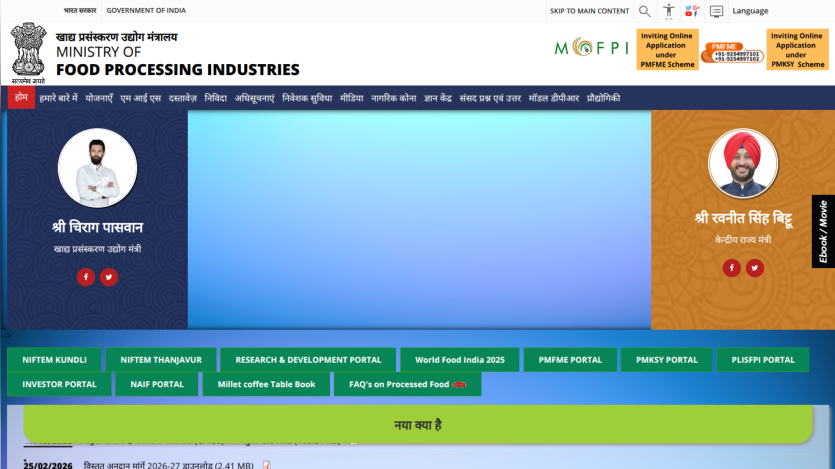Screen dimensions: 835x469
Task: Open the अधिसूचनाएं menu
Action: click(255, 98)
